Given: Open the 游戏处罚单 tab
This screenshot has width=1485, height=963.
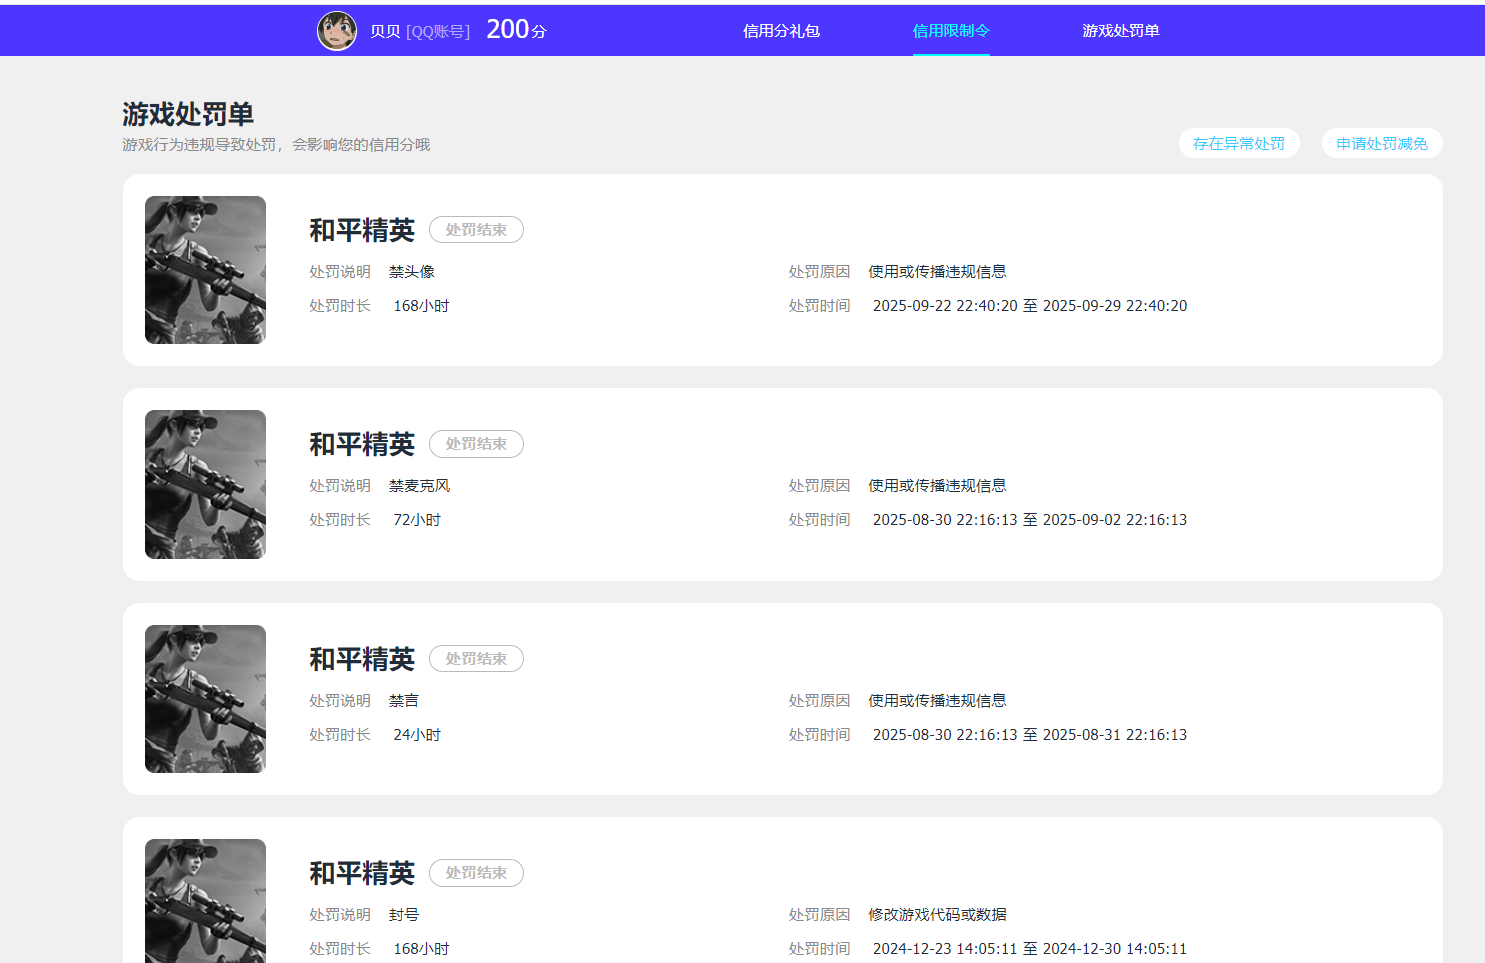Looking at the screenshot, I should 1121,30.
